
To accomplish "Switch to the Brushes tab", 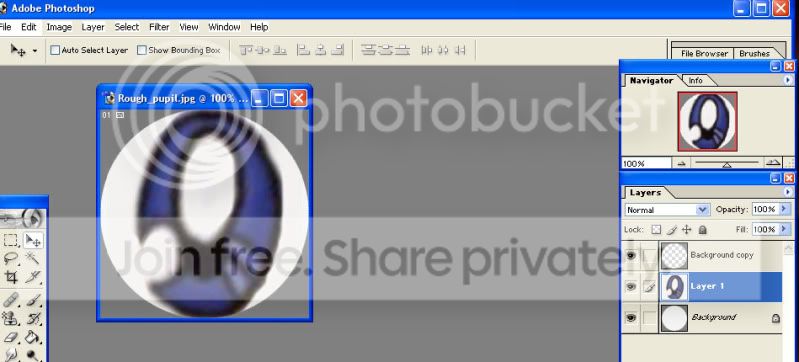I will [x=754, y=53].
